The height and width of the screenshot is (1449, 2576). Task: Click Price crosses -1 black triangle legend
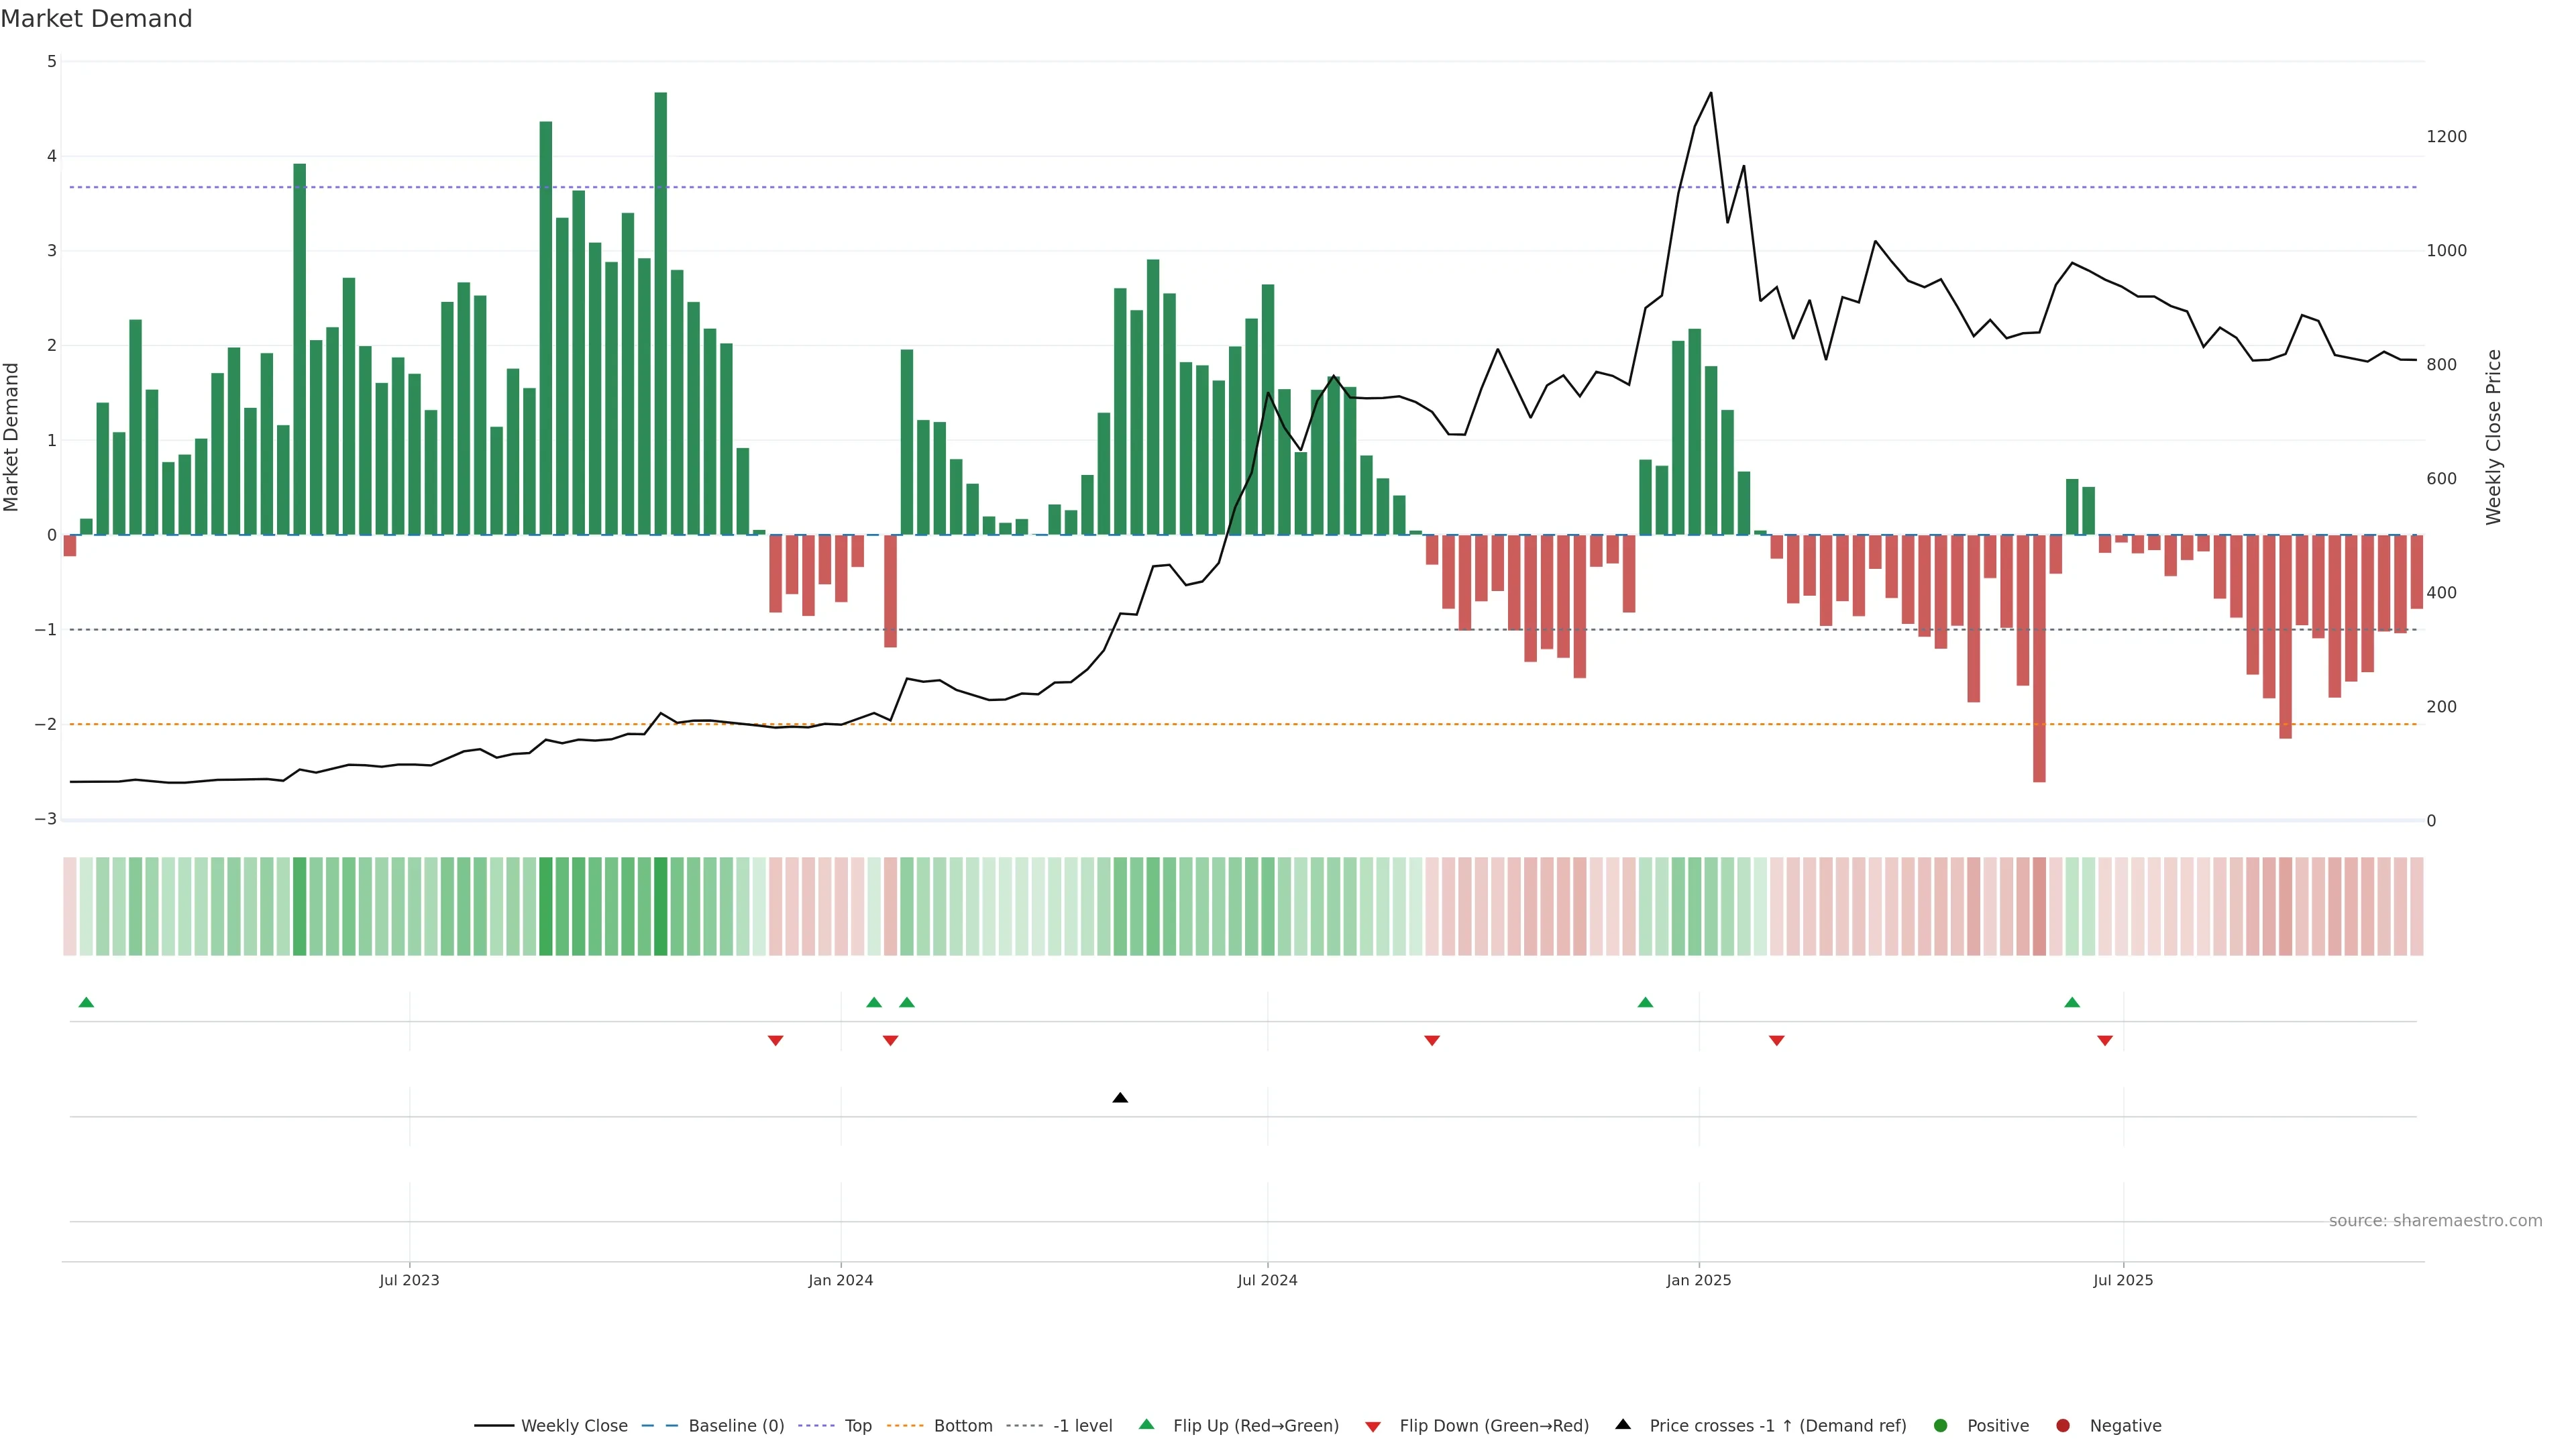click(1623, 1425)
